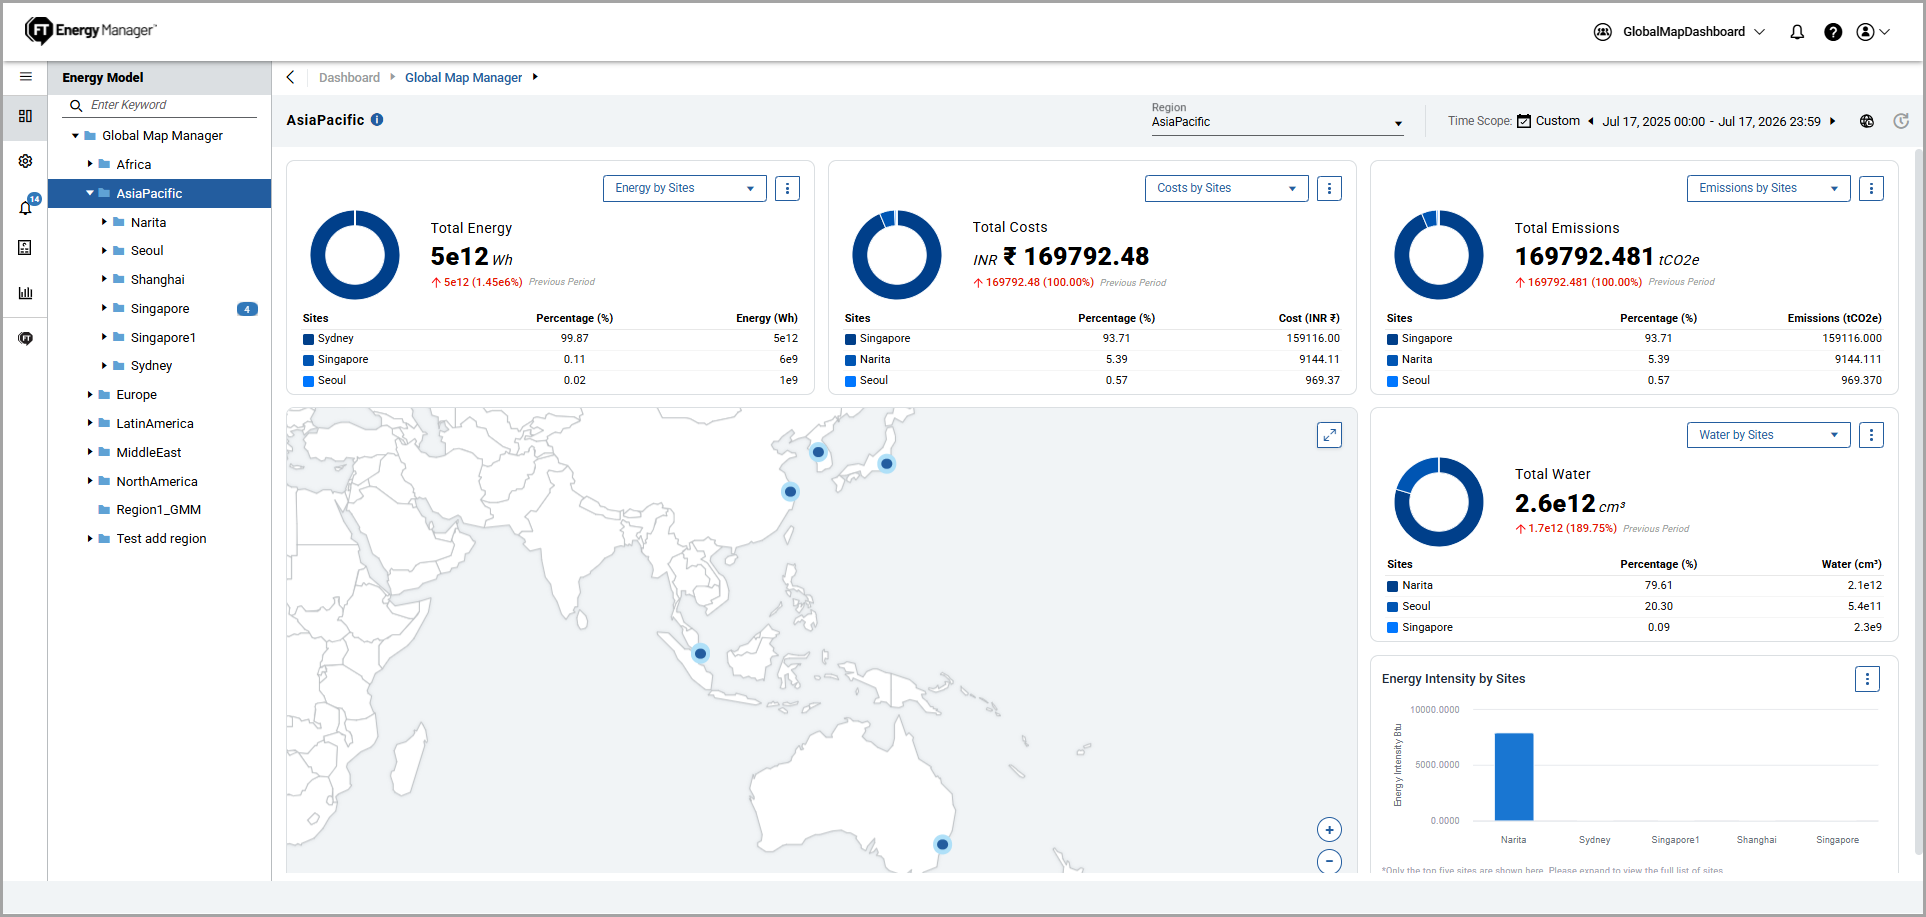
Task: Click the Dashboard breadcrumb link
Action: point(349,78)
